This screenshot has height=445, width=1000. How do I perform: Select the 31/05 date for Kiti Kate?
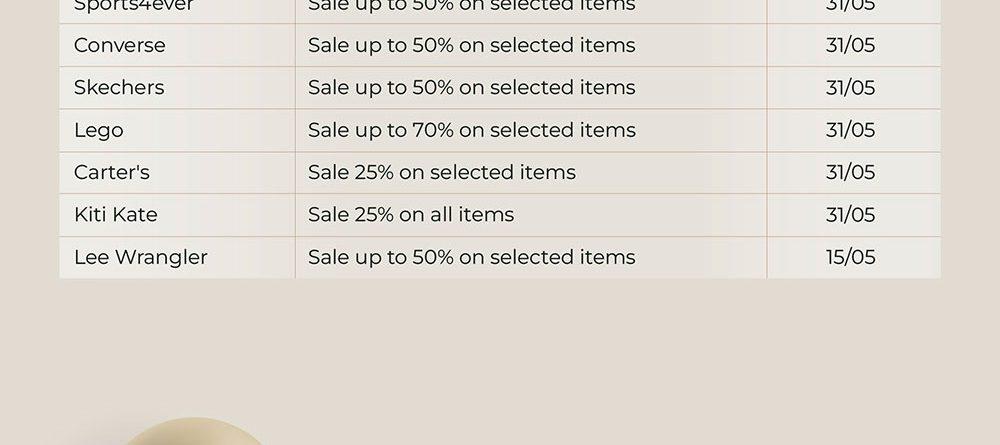pyautogui.click(x=850, y=214)
